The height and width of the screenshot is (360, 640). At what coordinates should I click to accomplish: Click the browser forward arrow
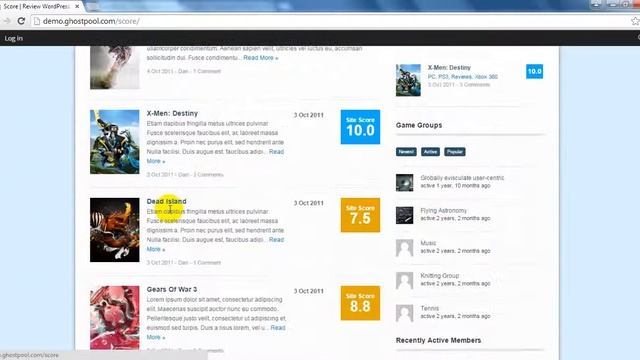coord(6,21)
